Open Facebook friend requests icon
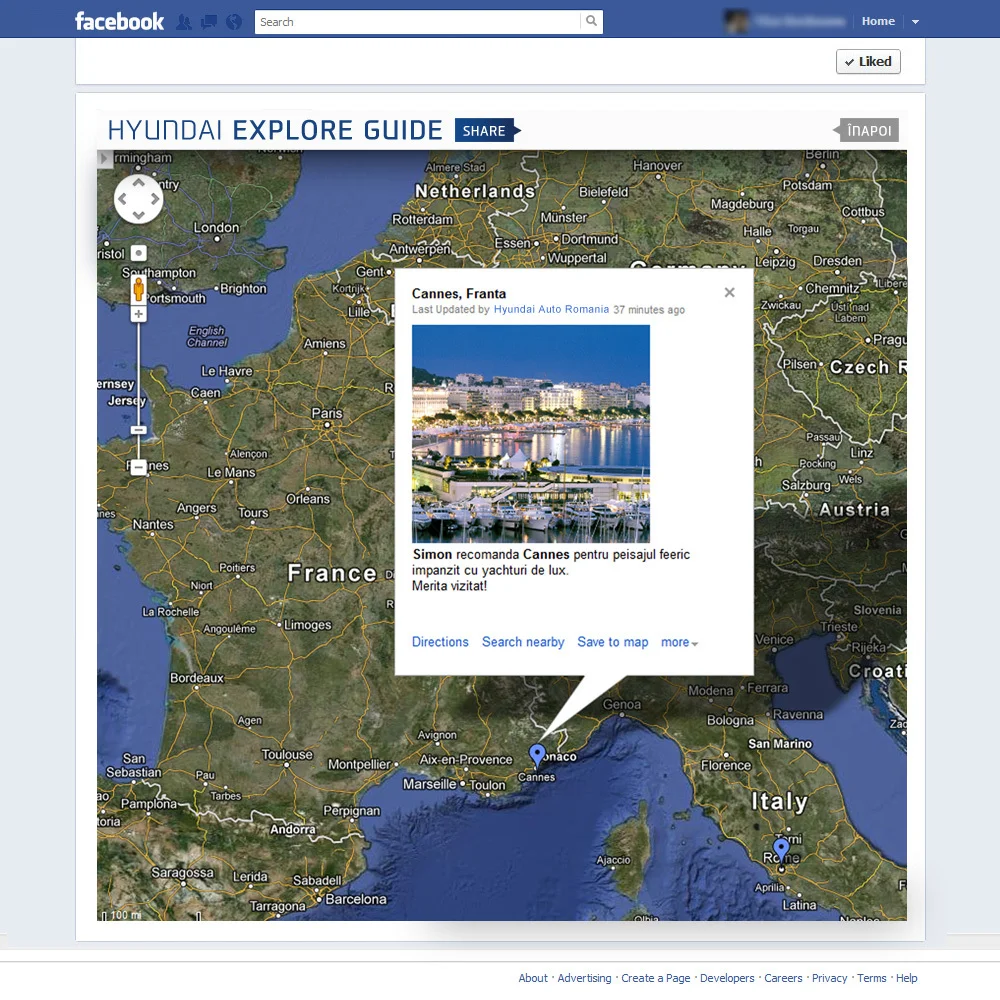The image size is (1000, 1000). [184, 22]
